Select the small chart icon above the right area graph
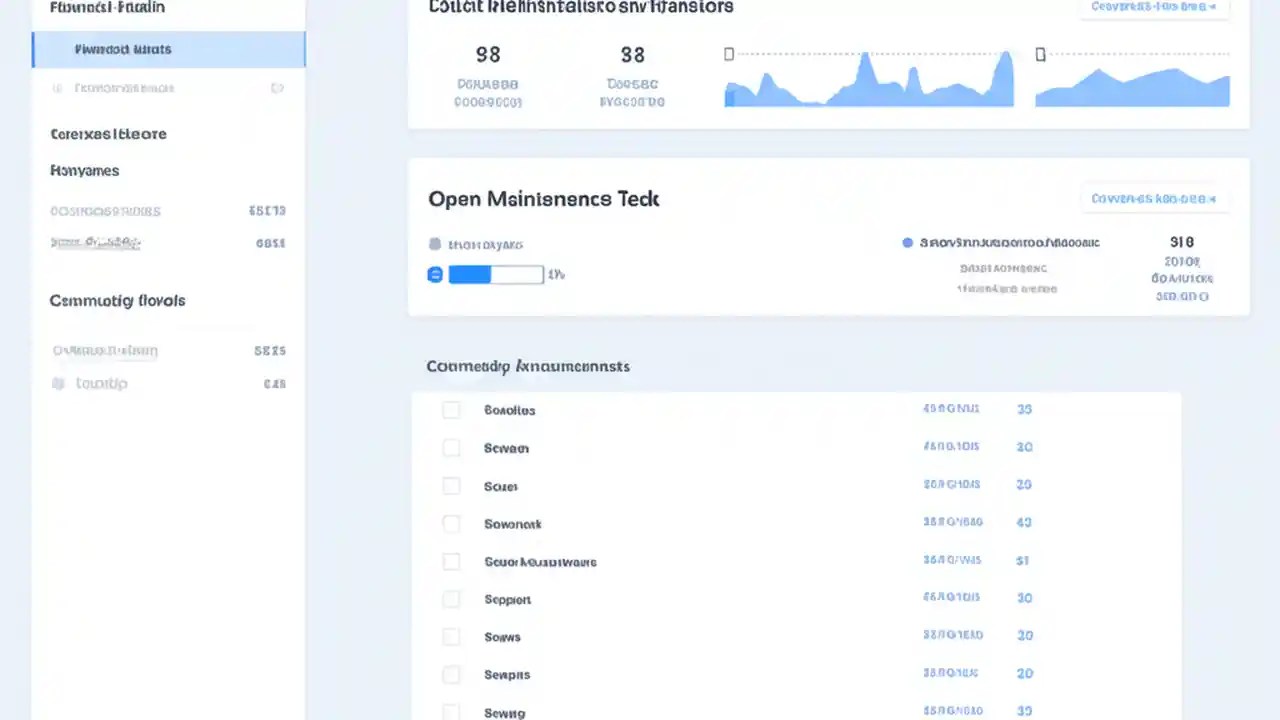 [1040, 54]
